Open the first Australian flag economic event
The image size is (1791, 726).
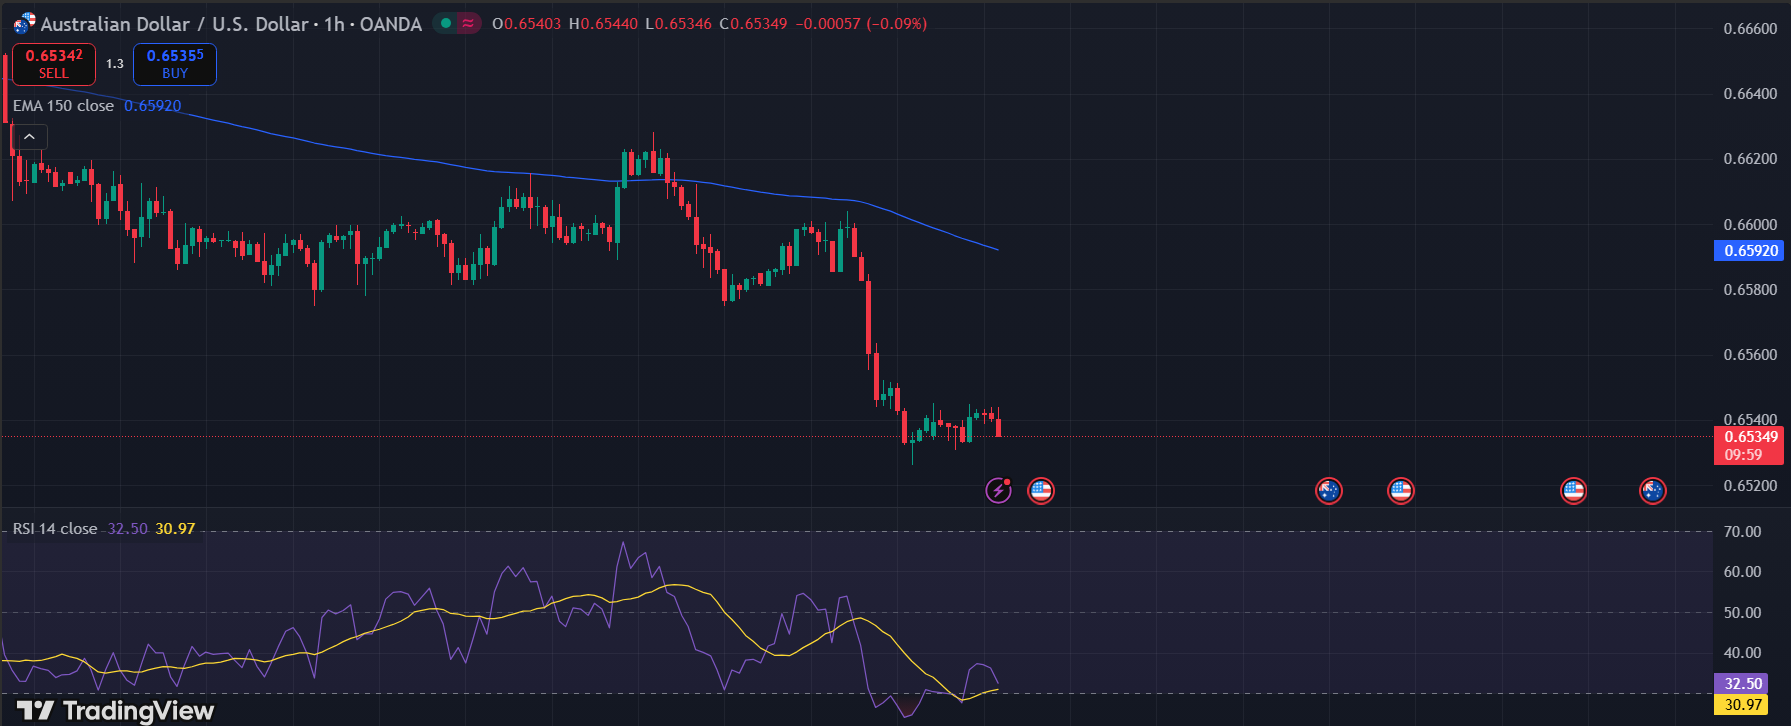1328,490
